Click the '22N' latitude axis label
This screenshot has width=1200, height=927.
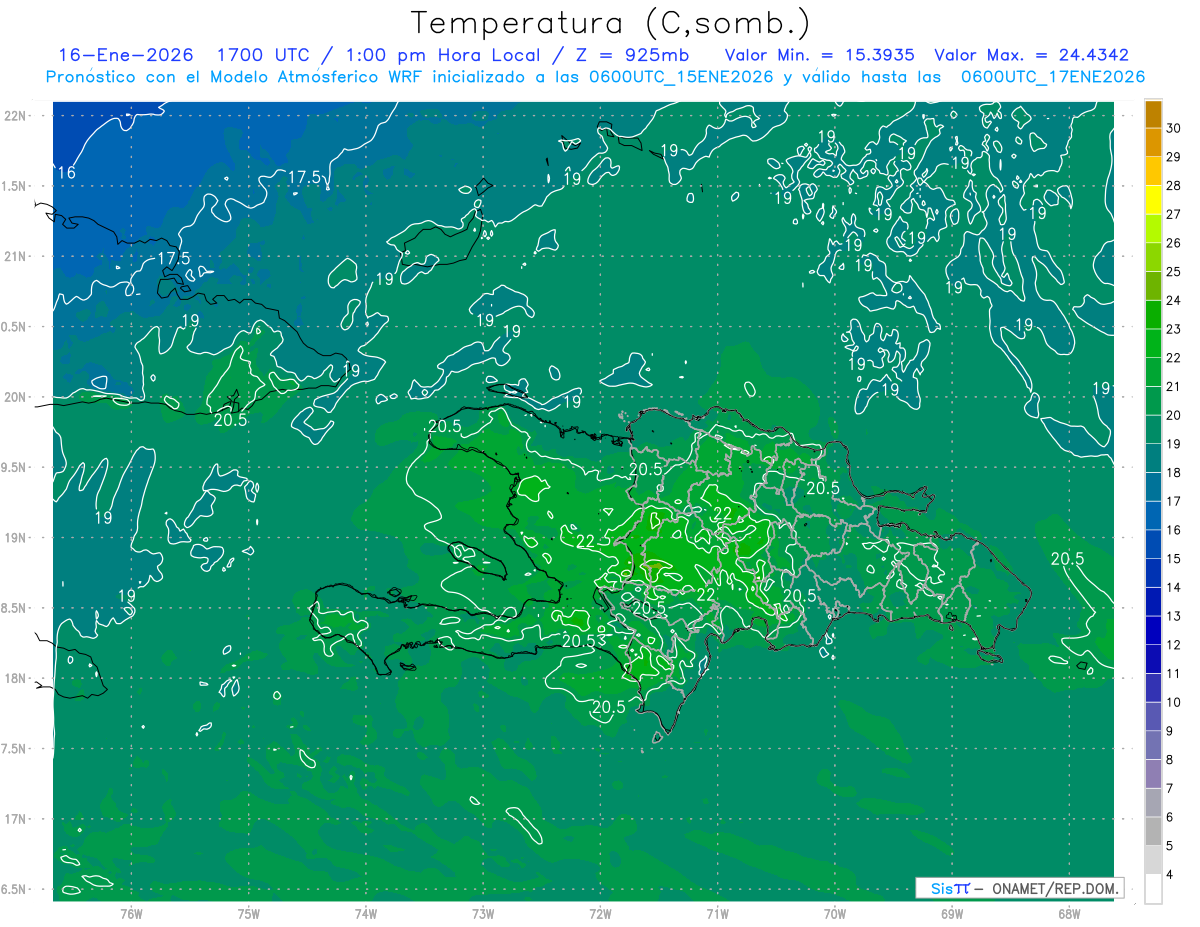point(16,115)
